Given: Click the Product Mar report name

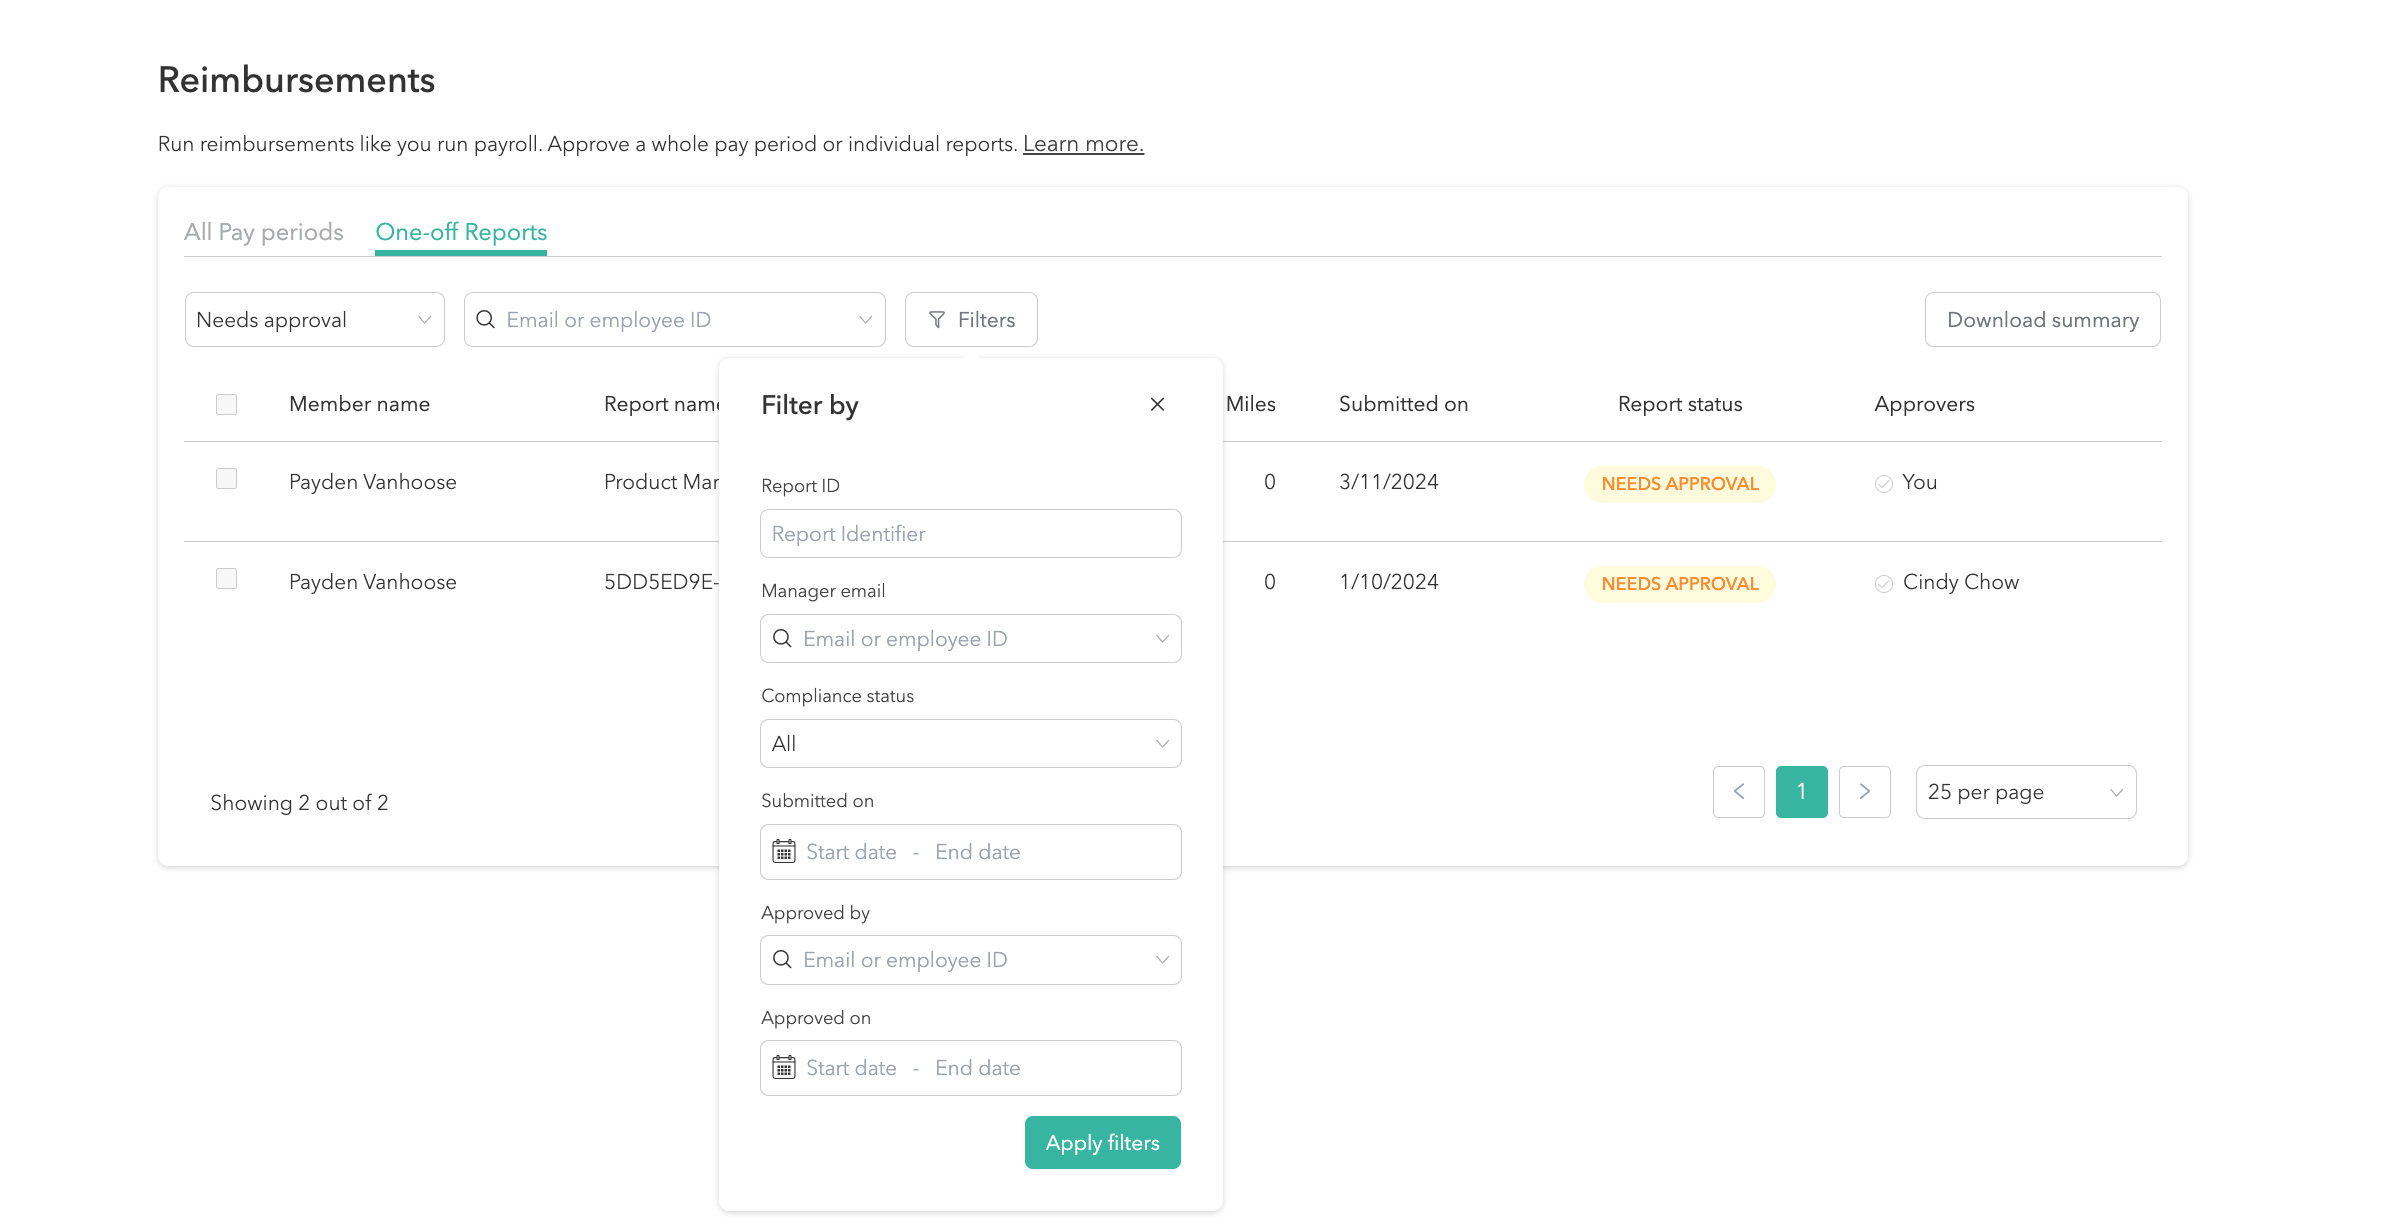Looking at the screenshot, I should [661, 482].
